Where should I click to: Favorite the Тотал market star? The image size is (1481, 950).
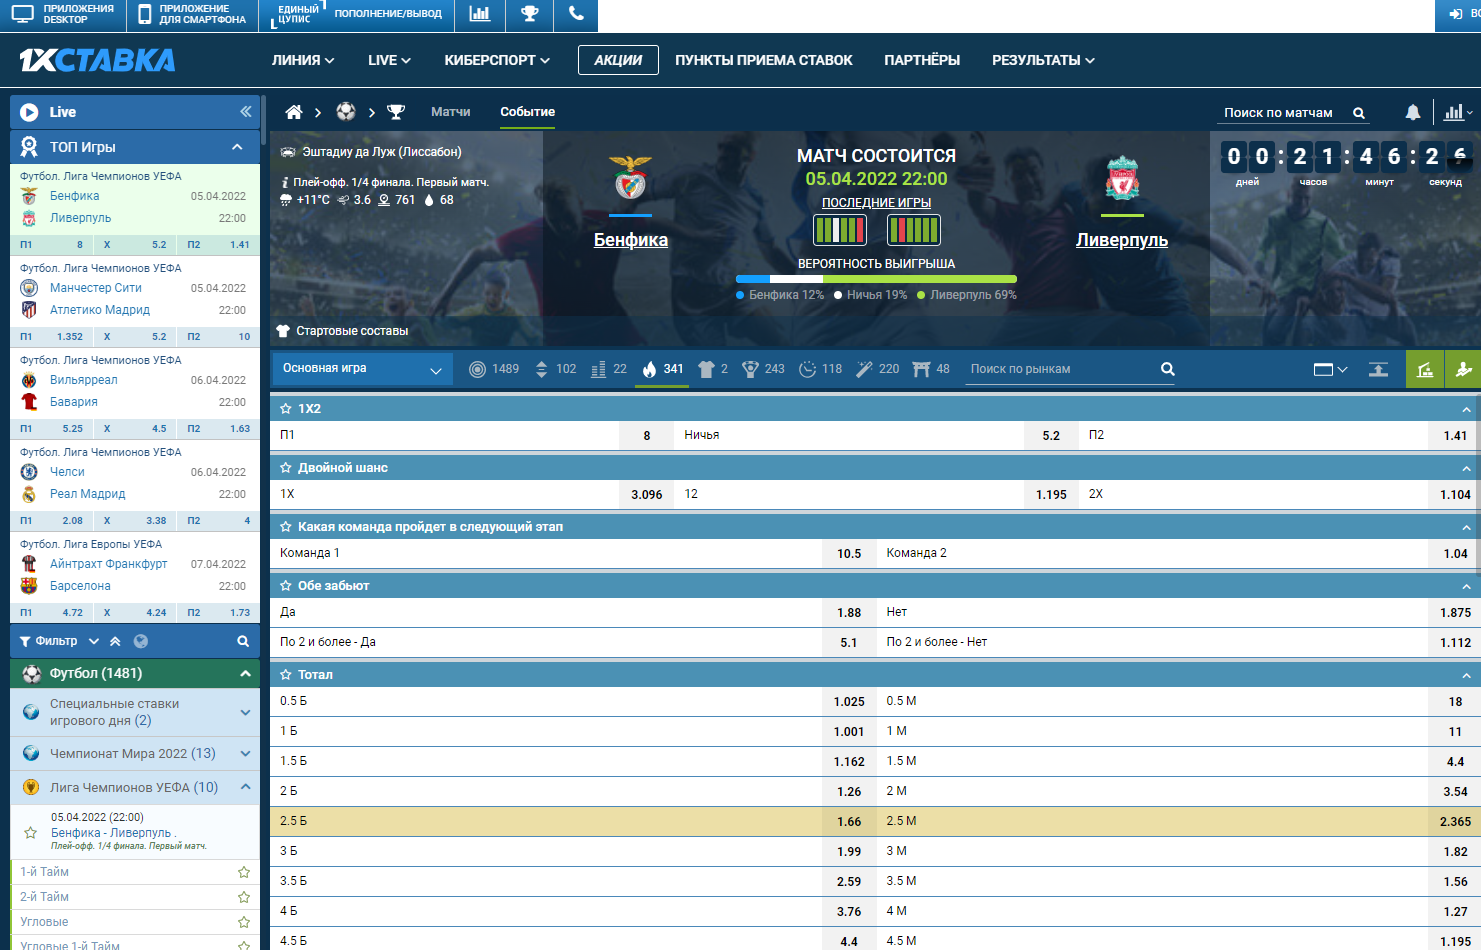pyautogui.click(x=286, y=675)
